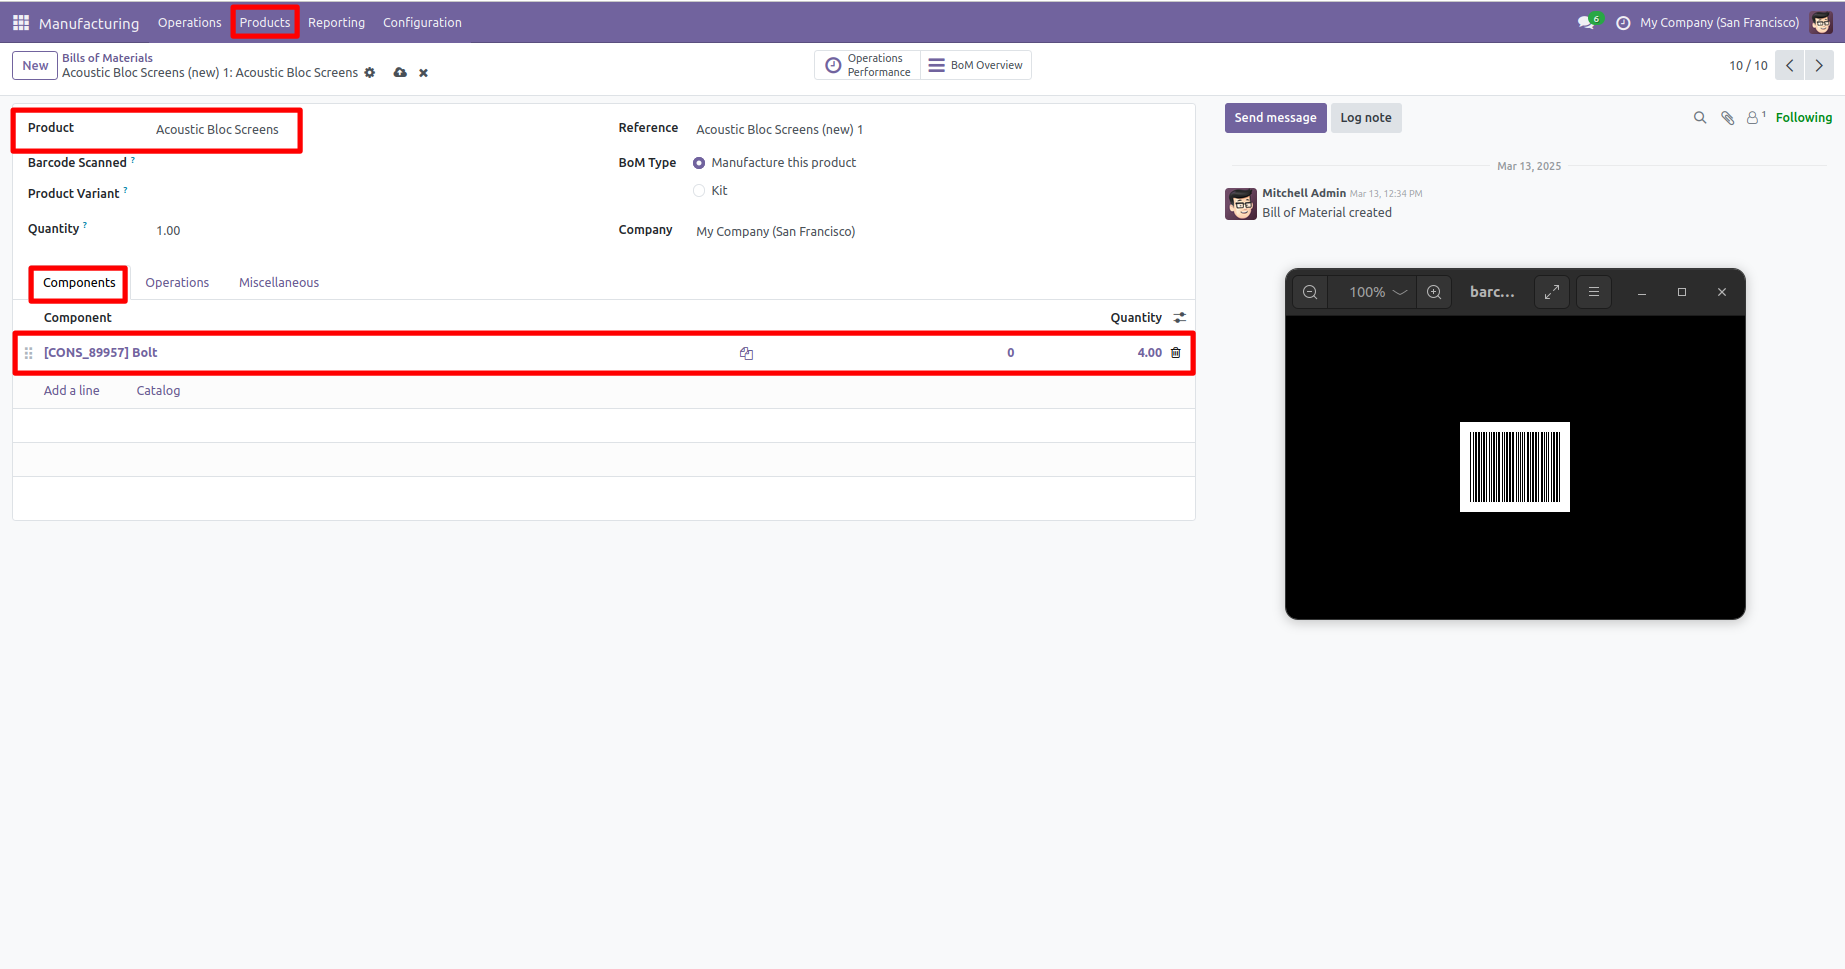Open the Configuration menu
The image size is (1845, 969).
(x=422, y=22)
